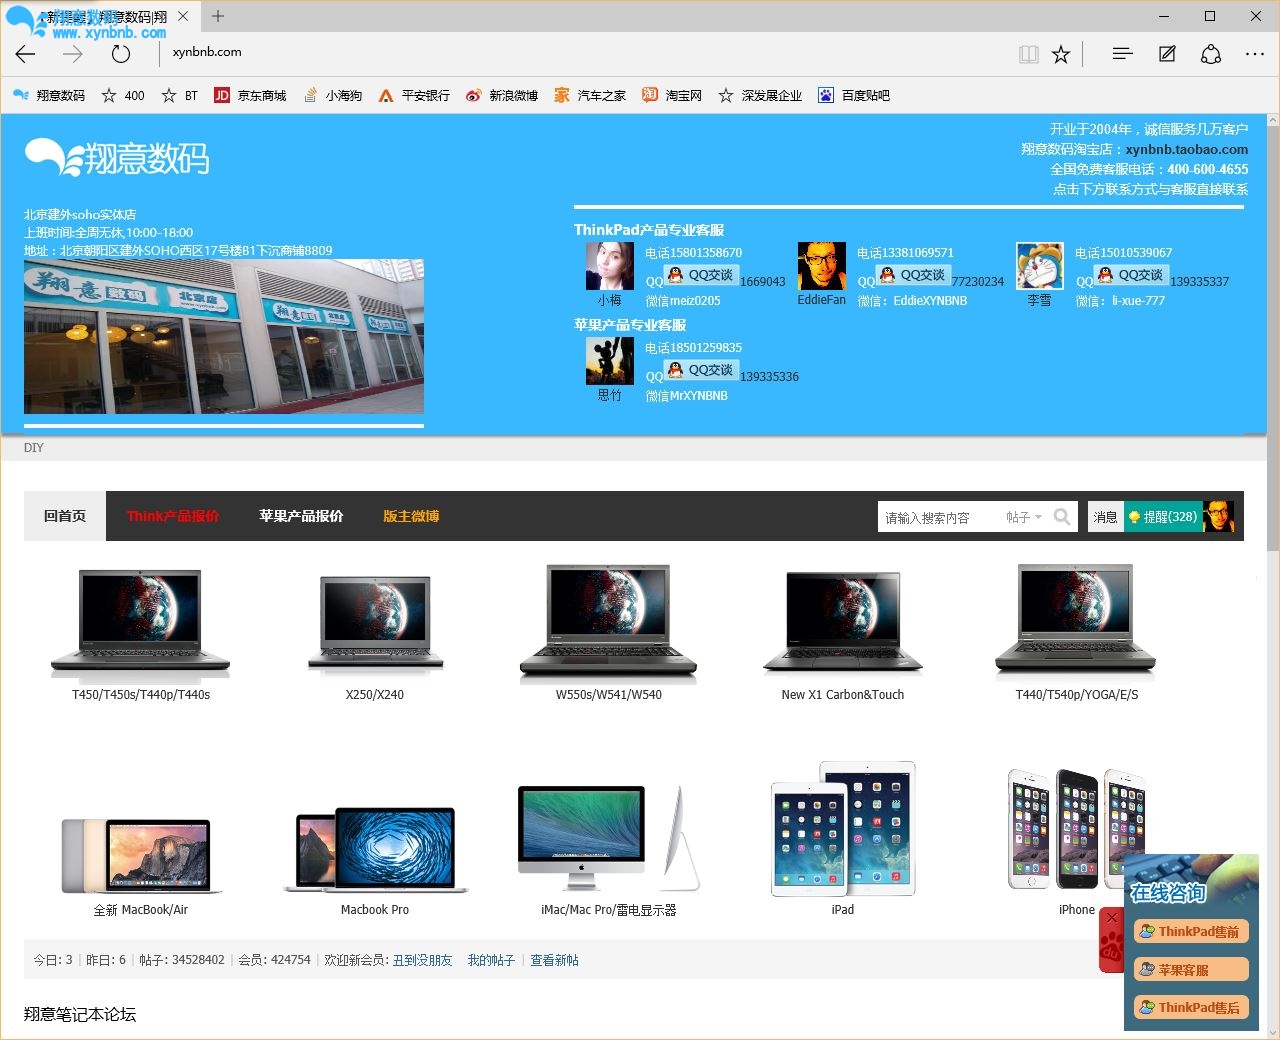Open Macbook Pro category
Viewport: 1280px width, 1040px height.
click(375, 862)
